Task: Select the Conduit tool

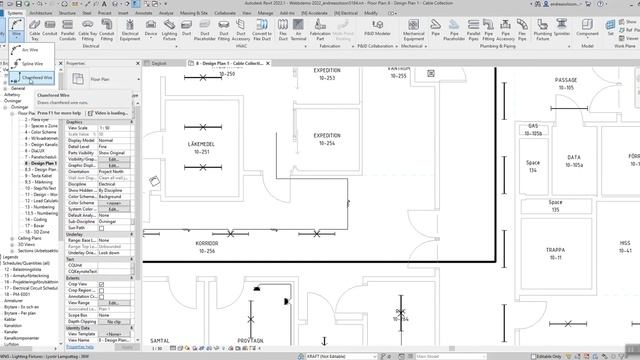Action: tap(50, 28)
